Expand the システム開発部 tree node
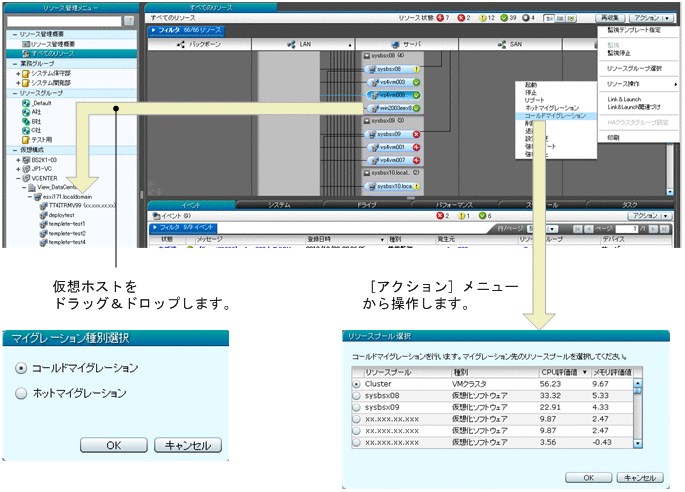 coord(18,83)
